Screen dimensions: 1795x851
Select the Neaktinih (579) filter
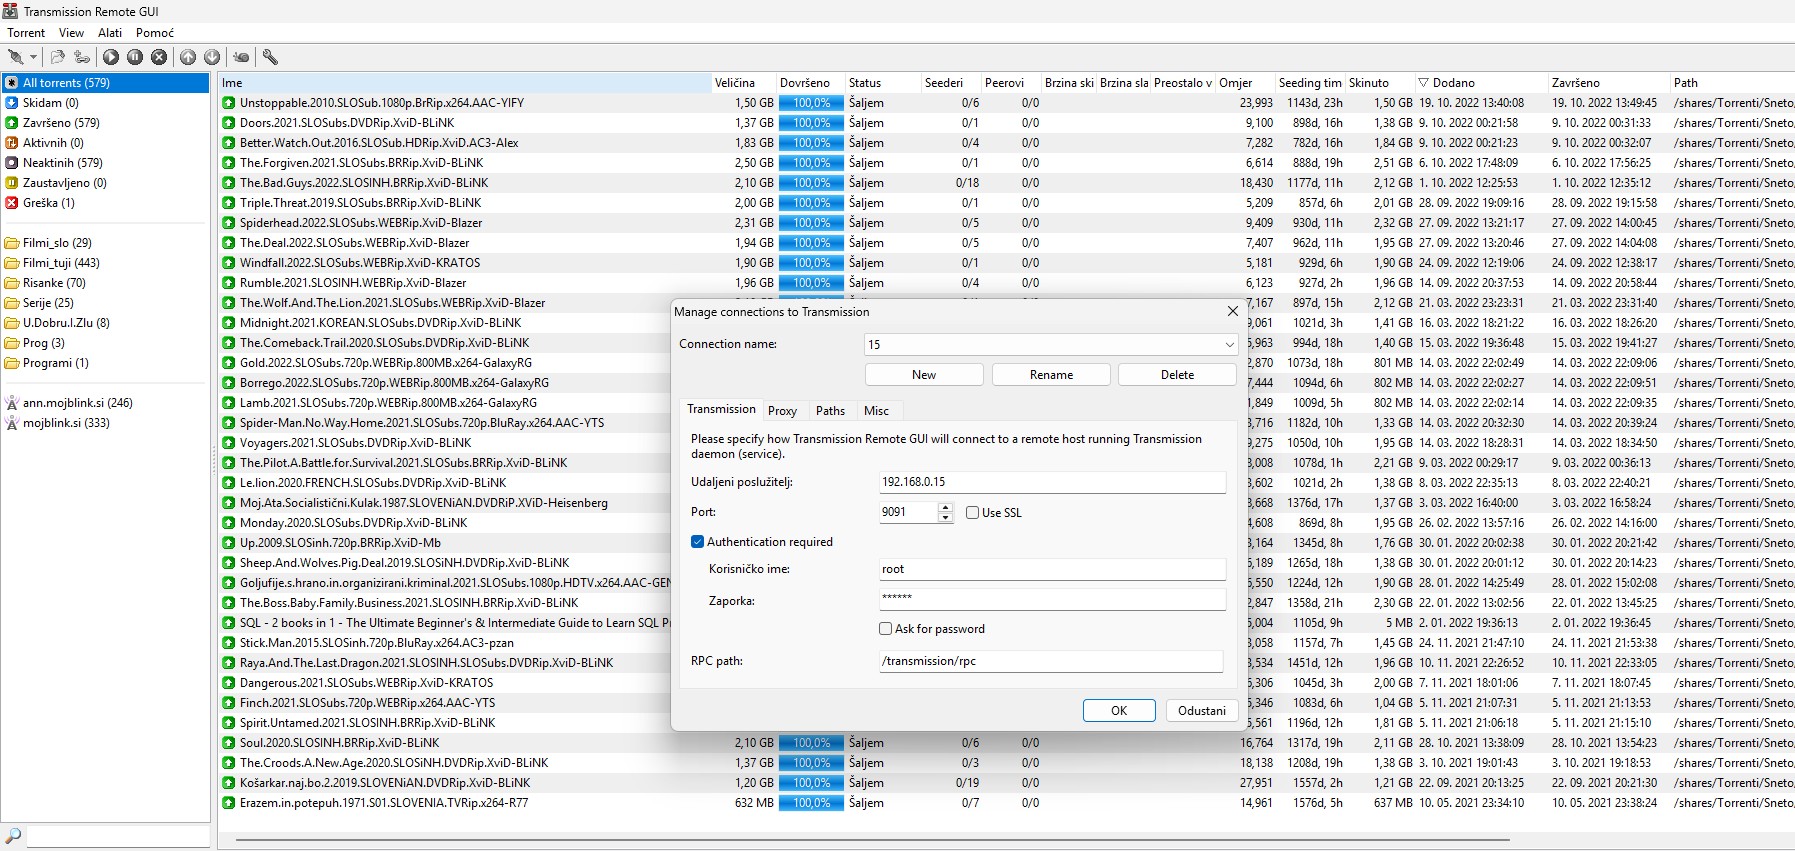(105, 163)
